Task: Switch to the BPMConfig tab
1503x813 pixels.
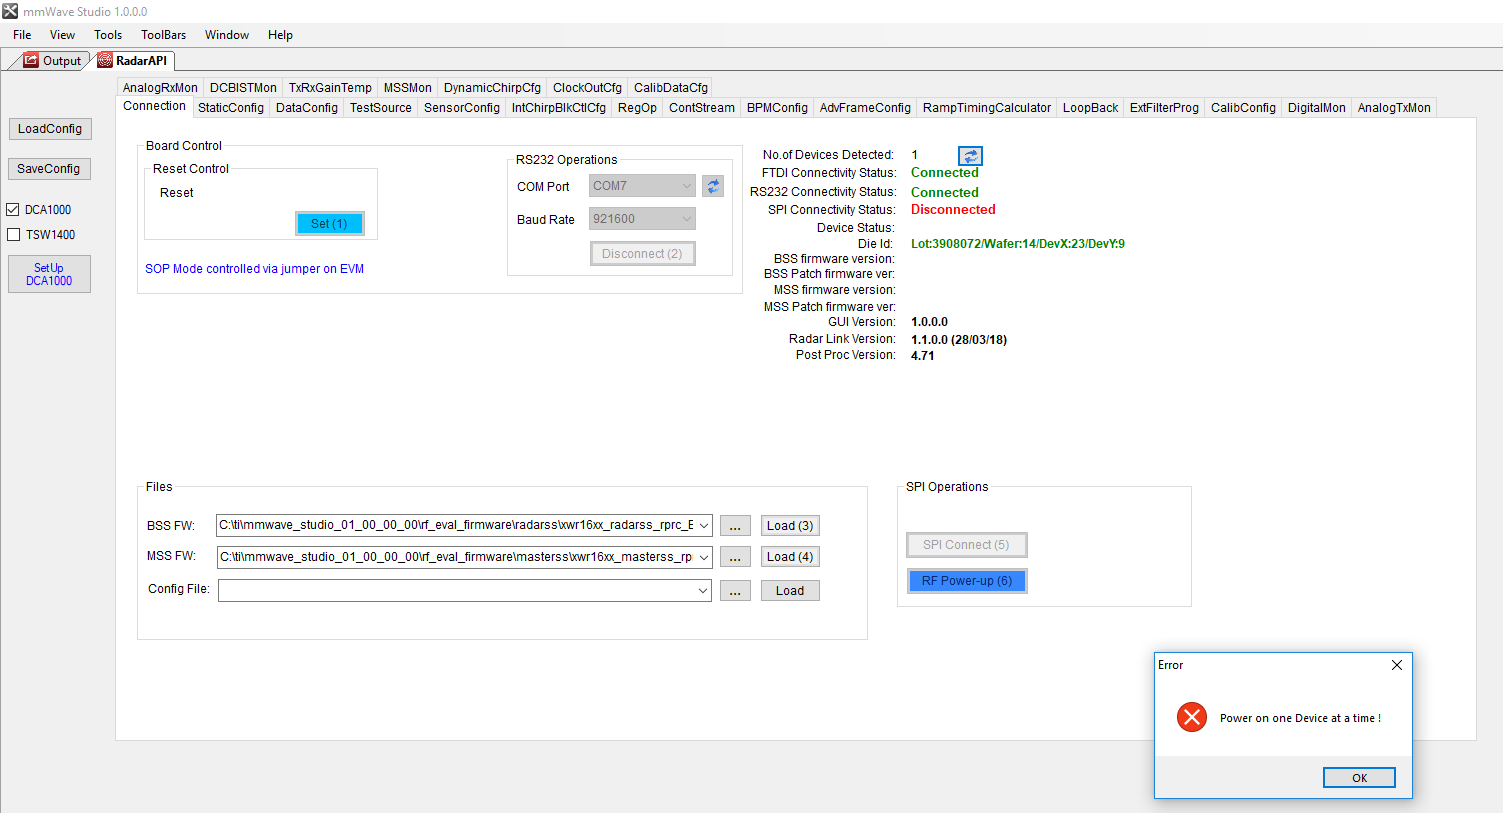Action: tap(777, 108)
